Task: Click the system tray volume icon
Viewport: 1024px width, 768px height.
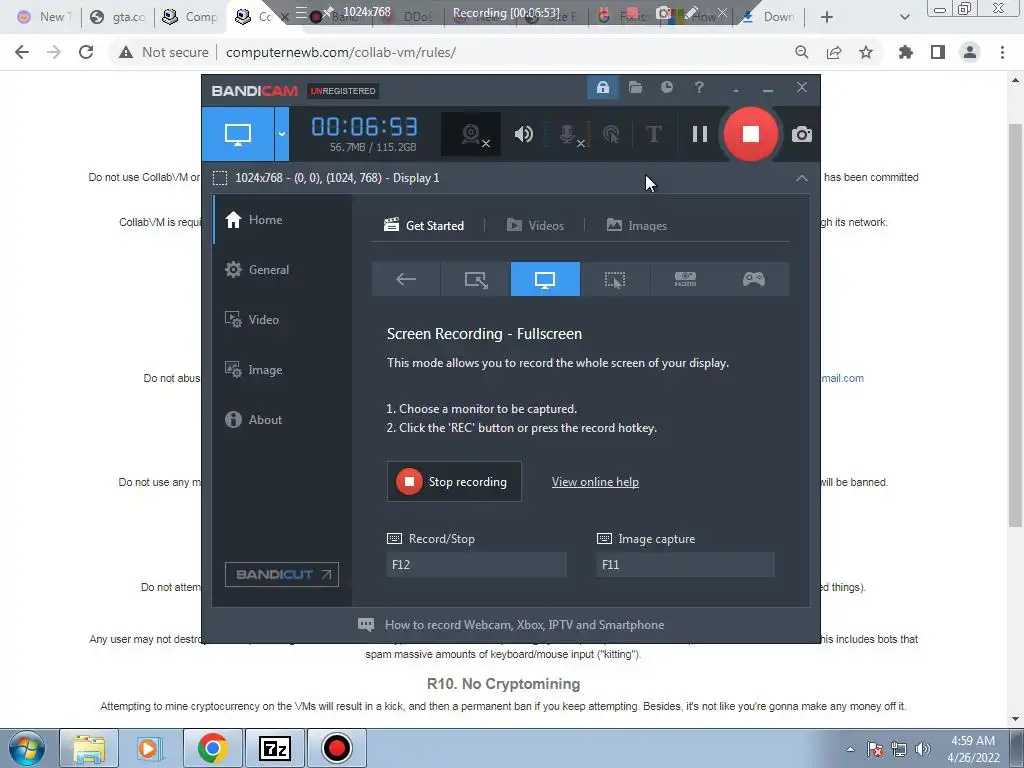Action: [923, 749]
